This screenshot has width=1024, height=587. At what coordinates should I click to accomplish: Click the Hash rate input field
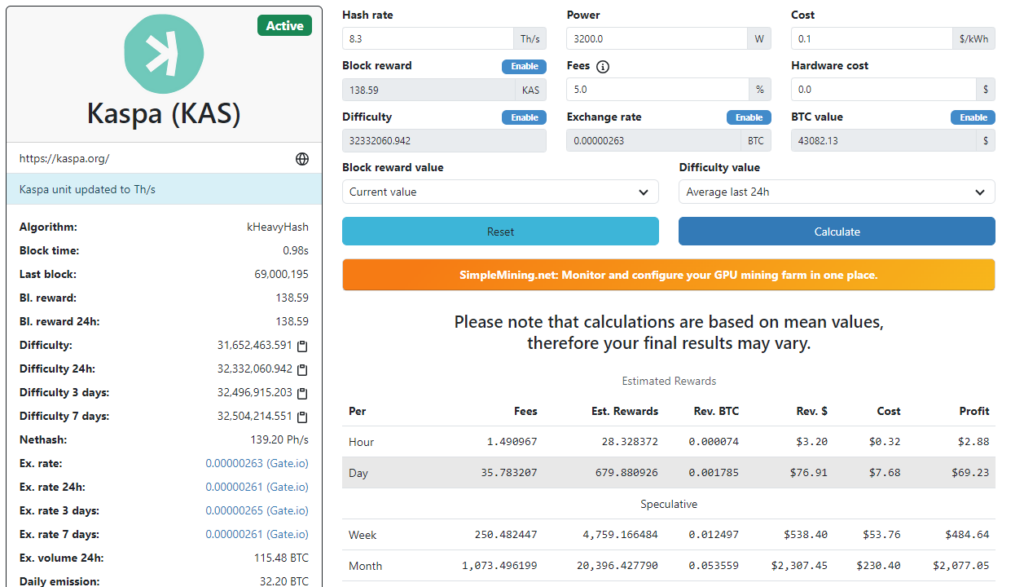428,39
